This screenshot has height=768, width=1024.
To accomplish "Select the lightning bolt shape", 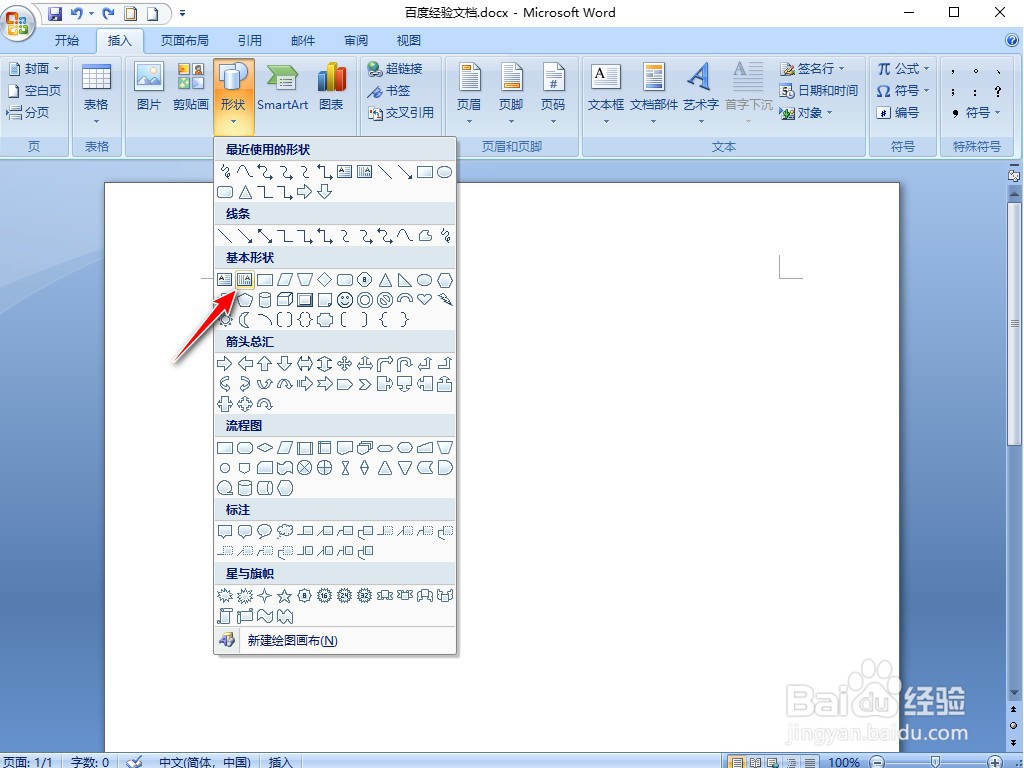I will pyautogui.click(x=445, y=300).
